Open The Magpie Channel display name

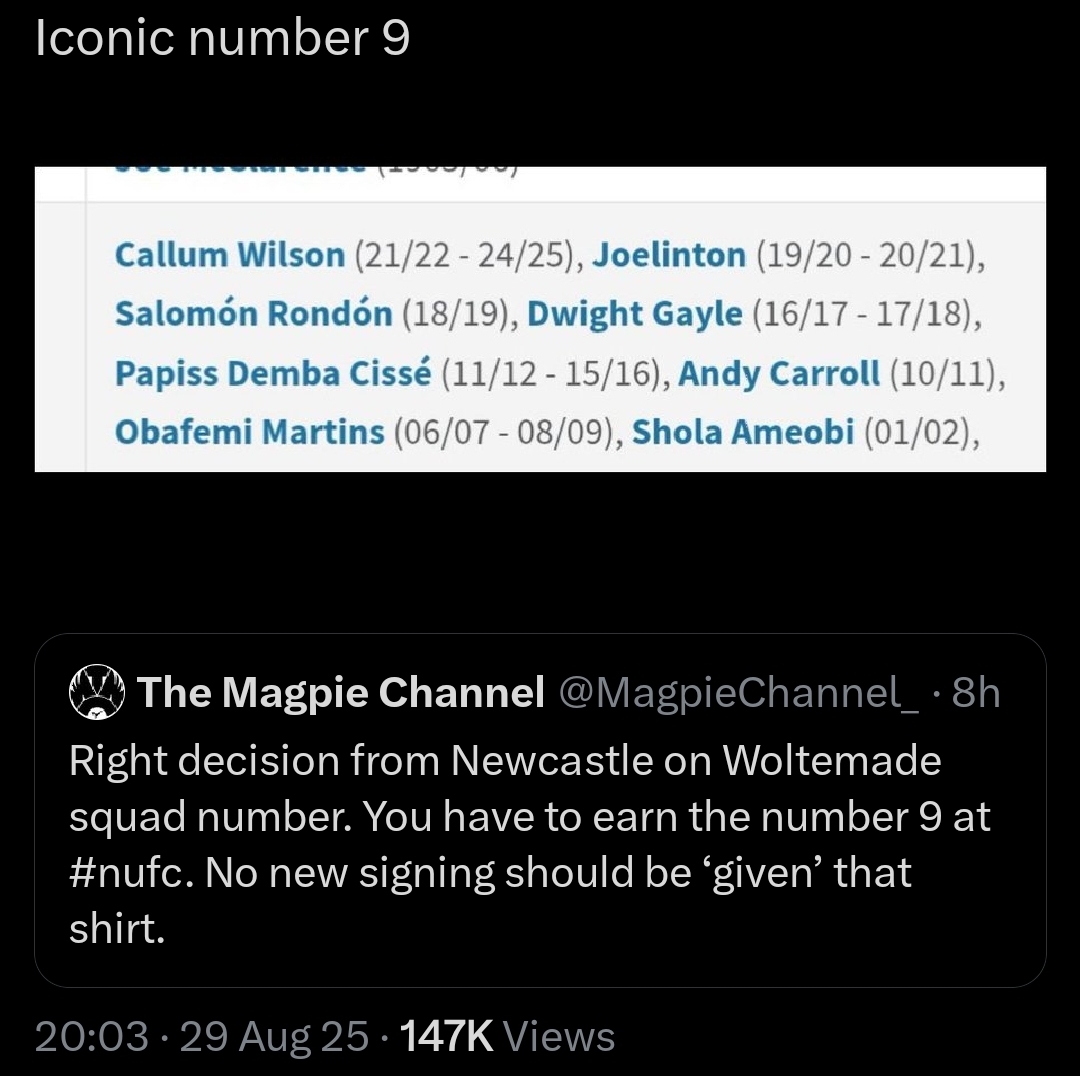(x=341, y=692)
